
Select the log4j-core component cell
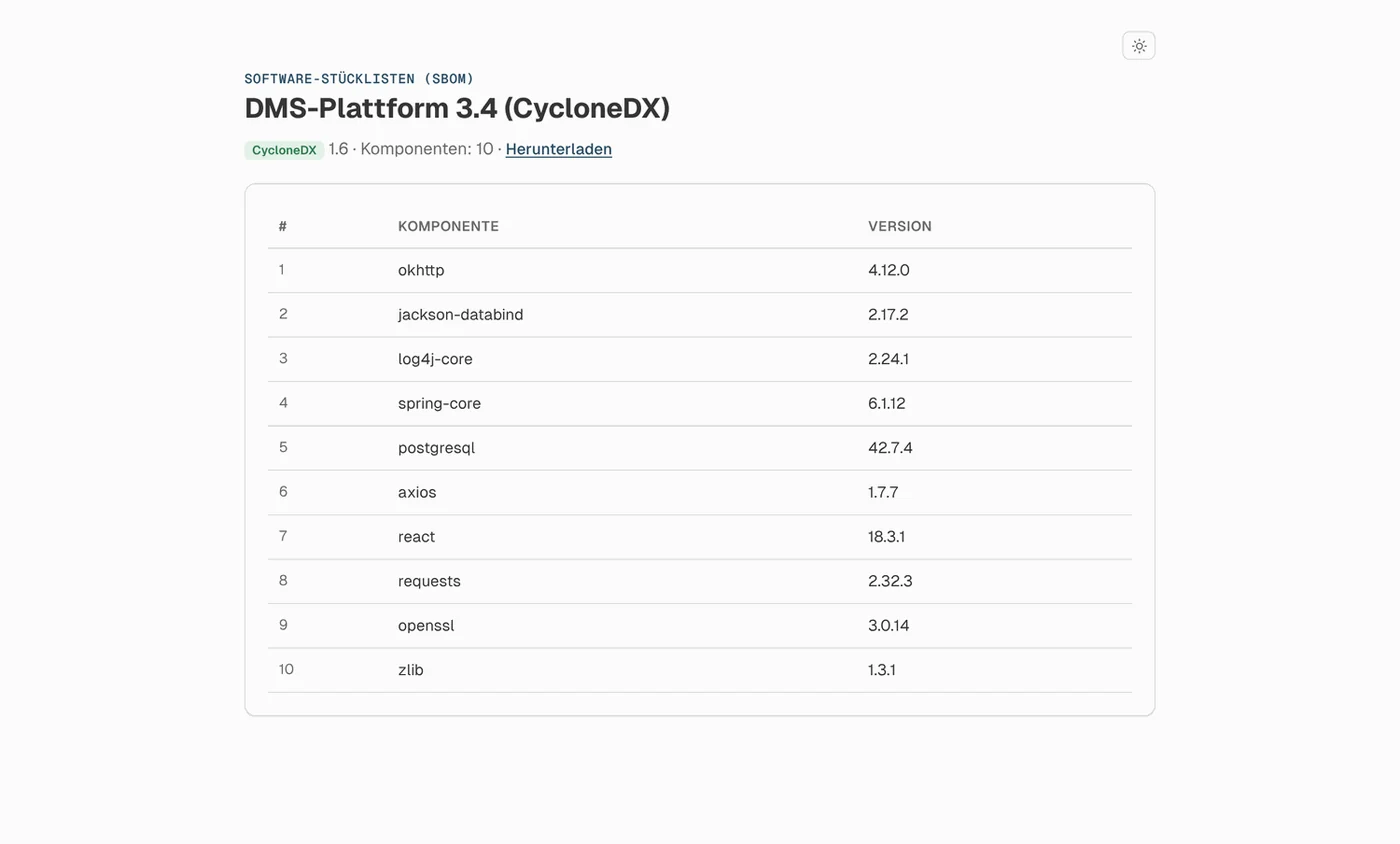[435, 359]
